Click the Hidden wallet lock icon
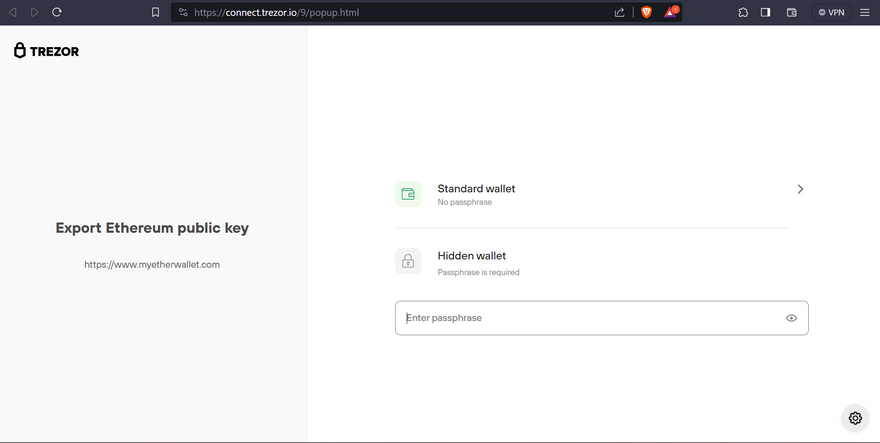This screenshot has height=443, width=880. coord(408,262)
